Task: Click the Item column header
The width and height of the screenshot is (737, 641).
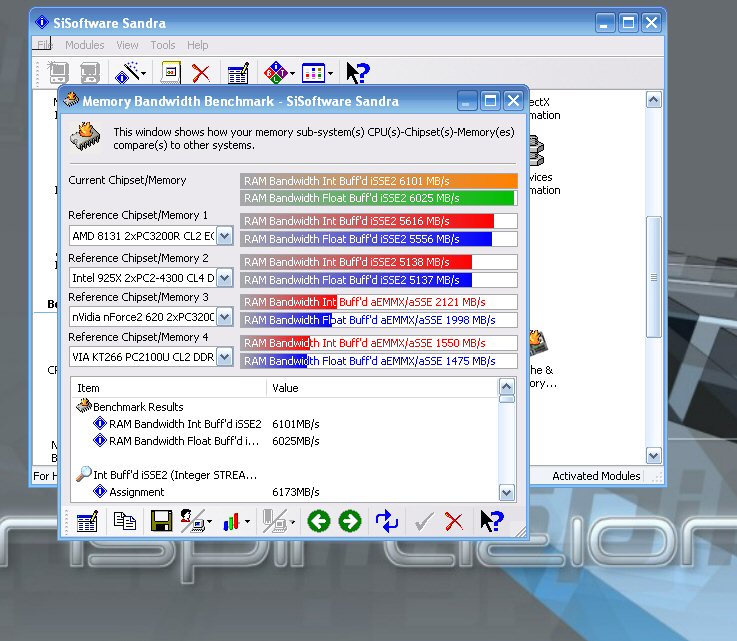Action: [x=169, y=388]
